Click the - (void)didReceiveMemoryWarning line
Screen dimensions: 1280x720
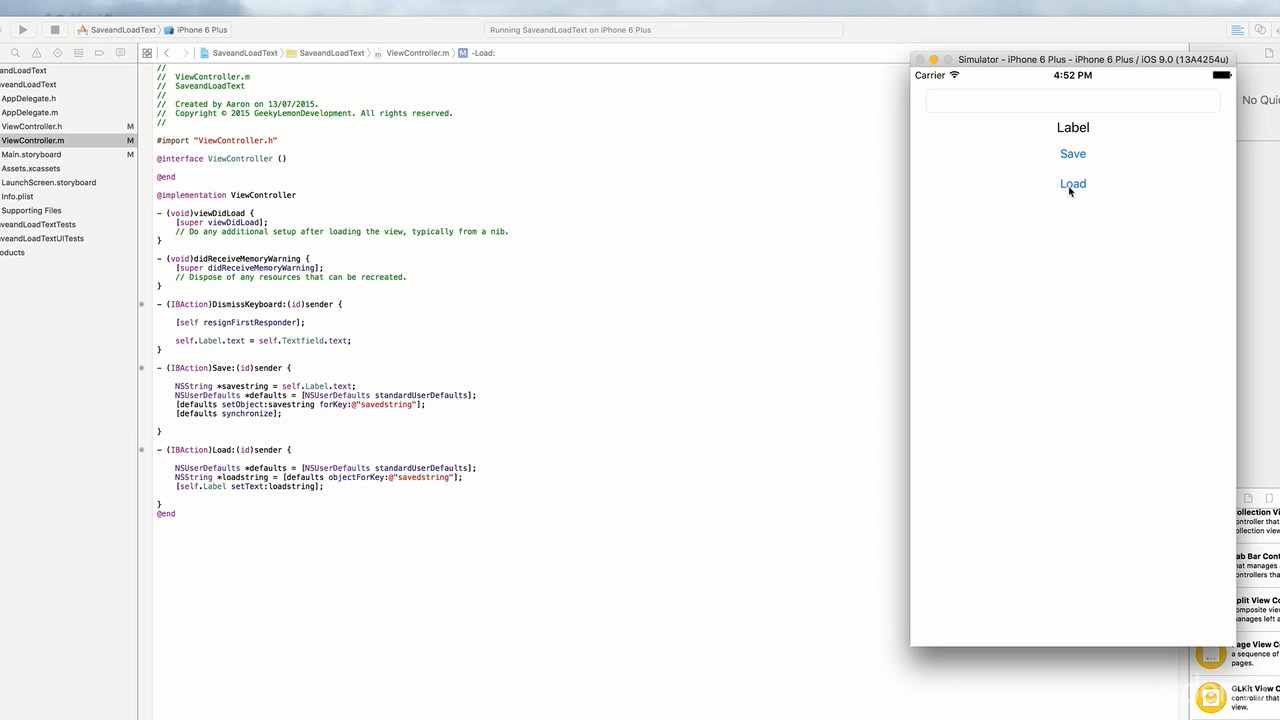click(233, 259)
